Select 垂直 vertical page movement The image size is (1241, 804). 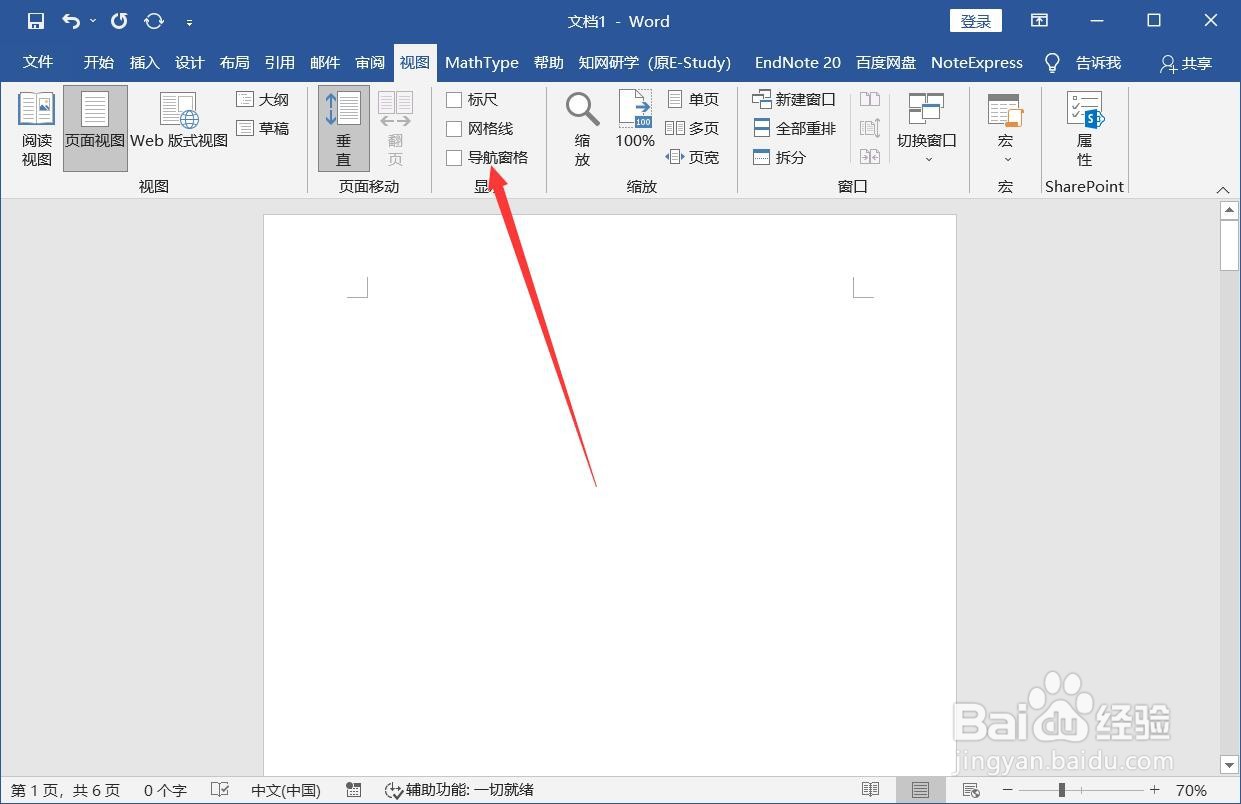coord(344,129)
